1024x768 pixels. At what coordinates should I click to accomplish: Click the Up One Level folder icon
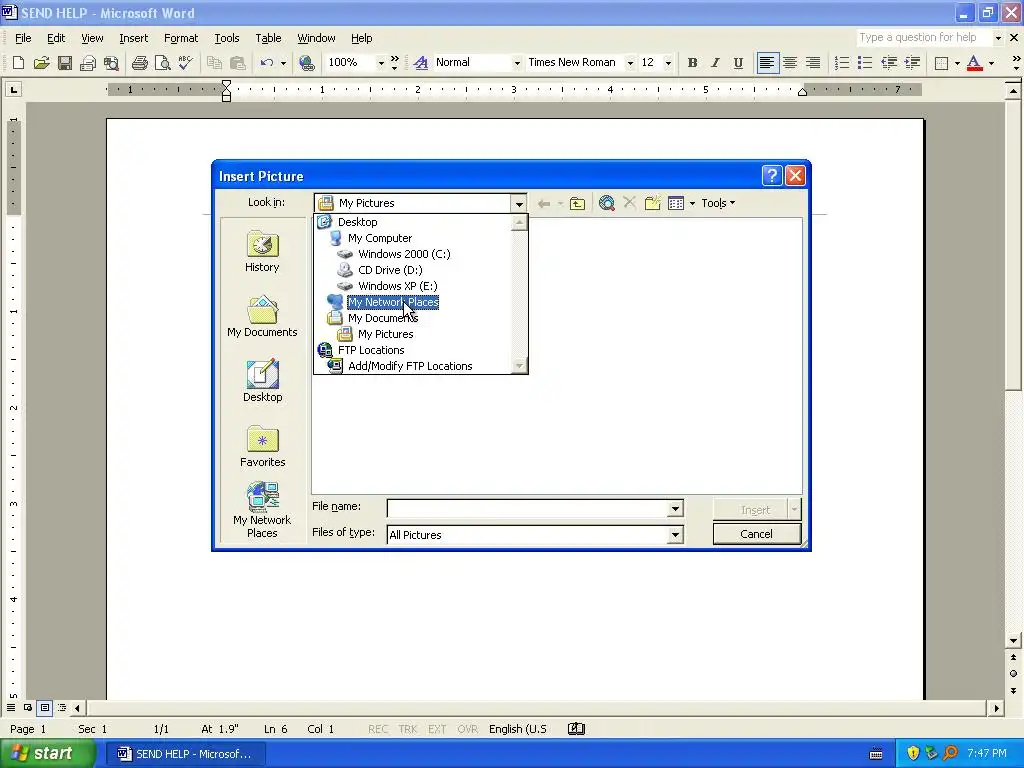pyautogui.click(x=577, y=203)
